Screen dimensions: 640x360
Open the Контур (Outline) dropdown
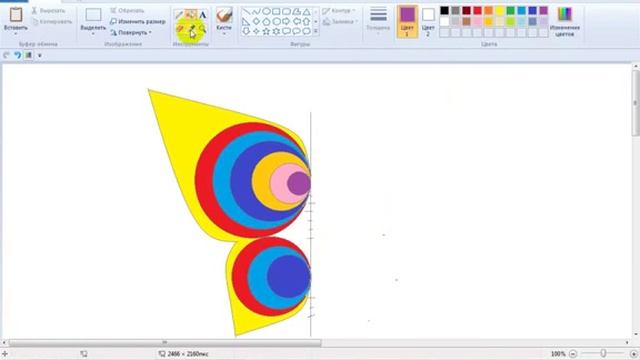[x=338, y=11]
